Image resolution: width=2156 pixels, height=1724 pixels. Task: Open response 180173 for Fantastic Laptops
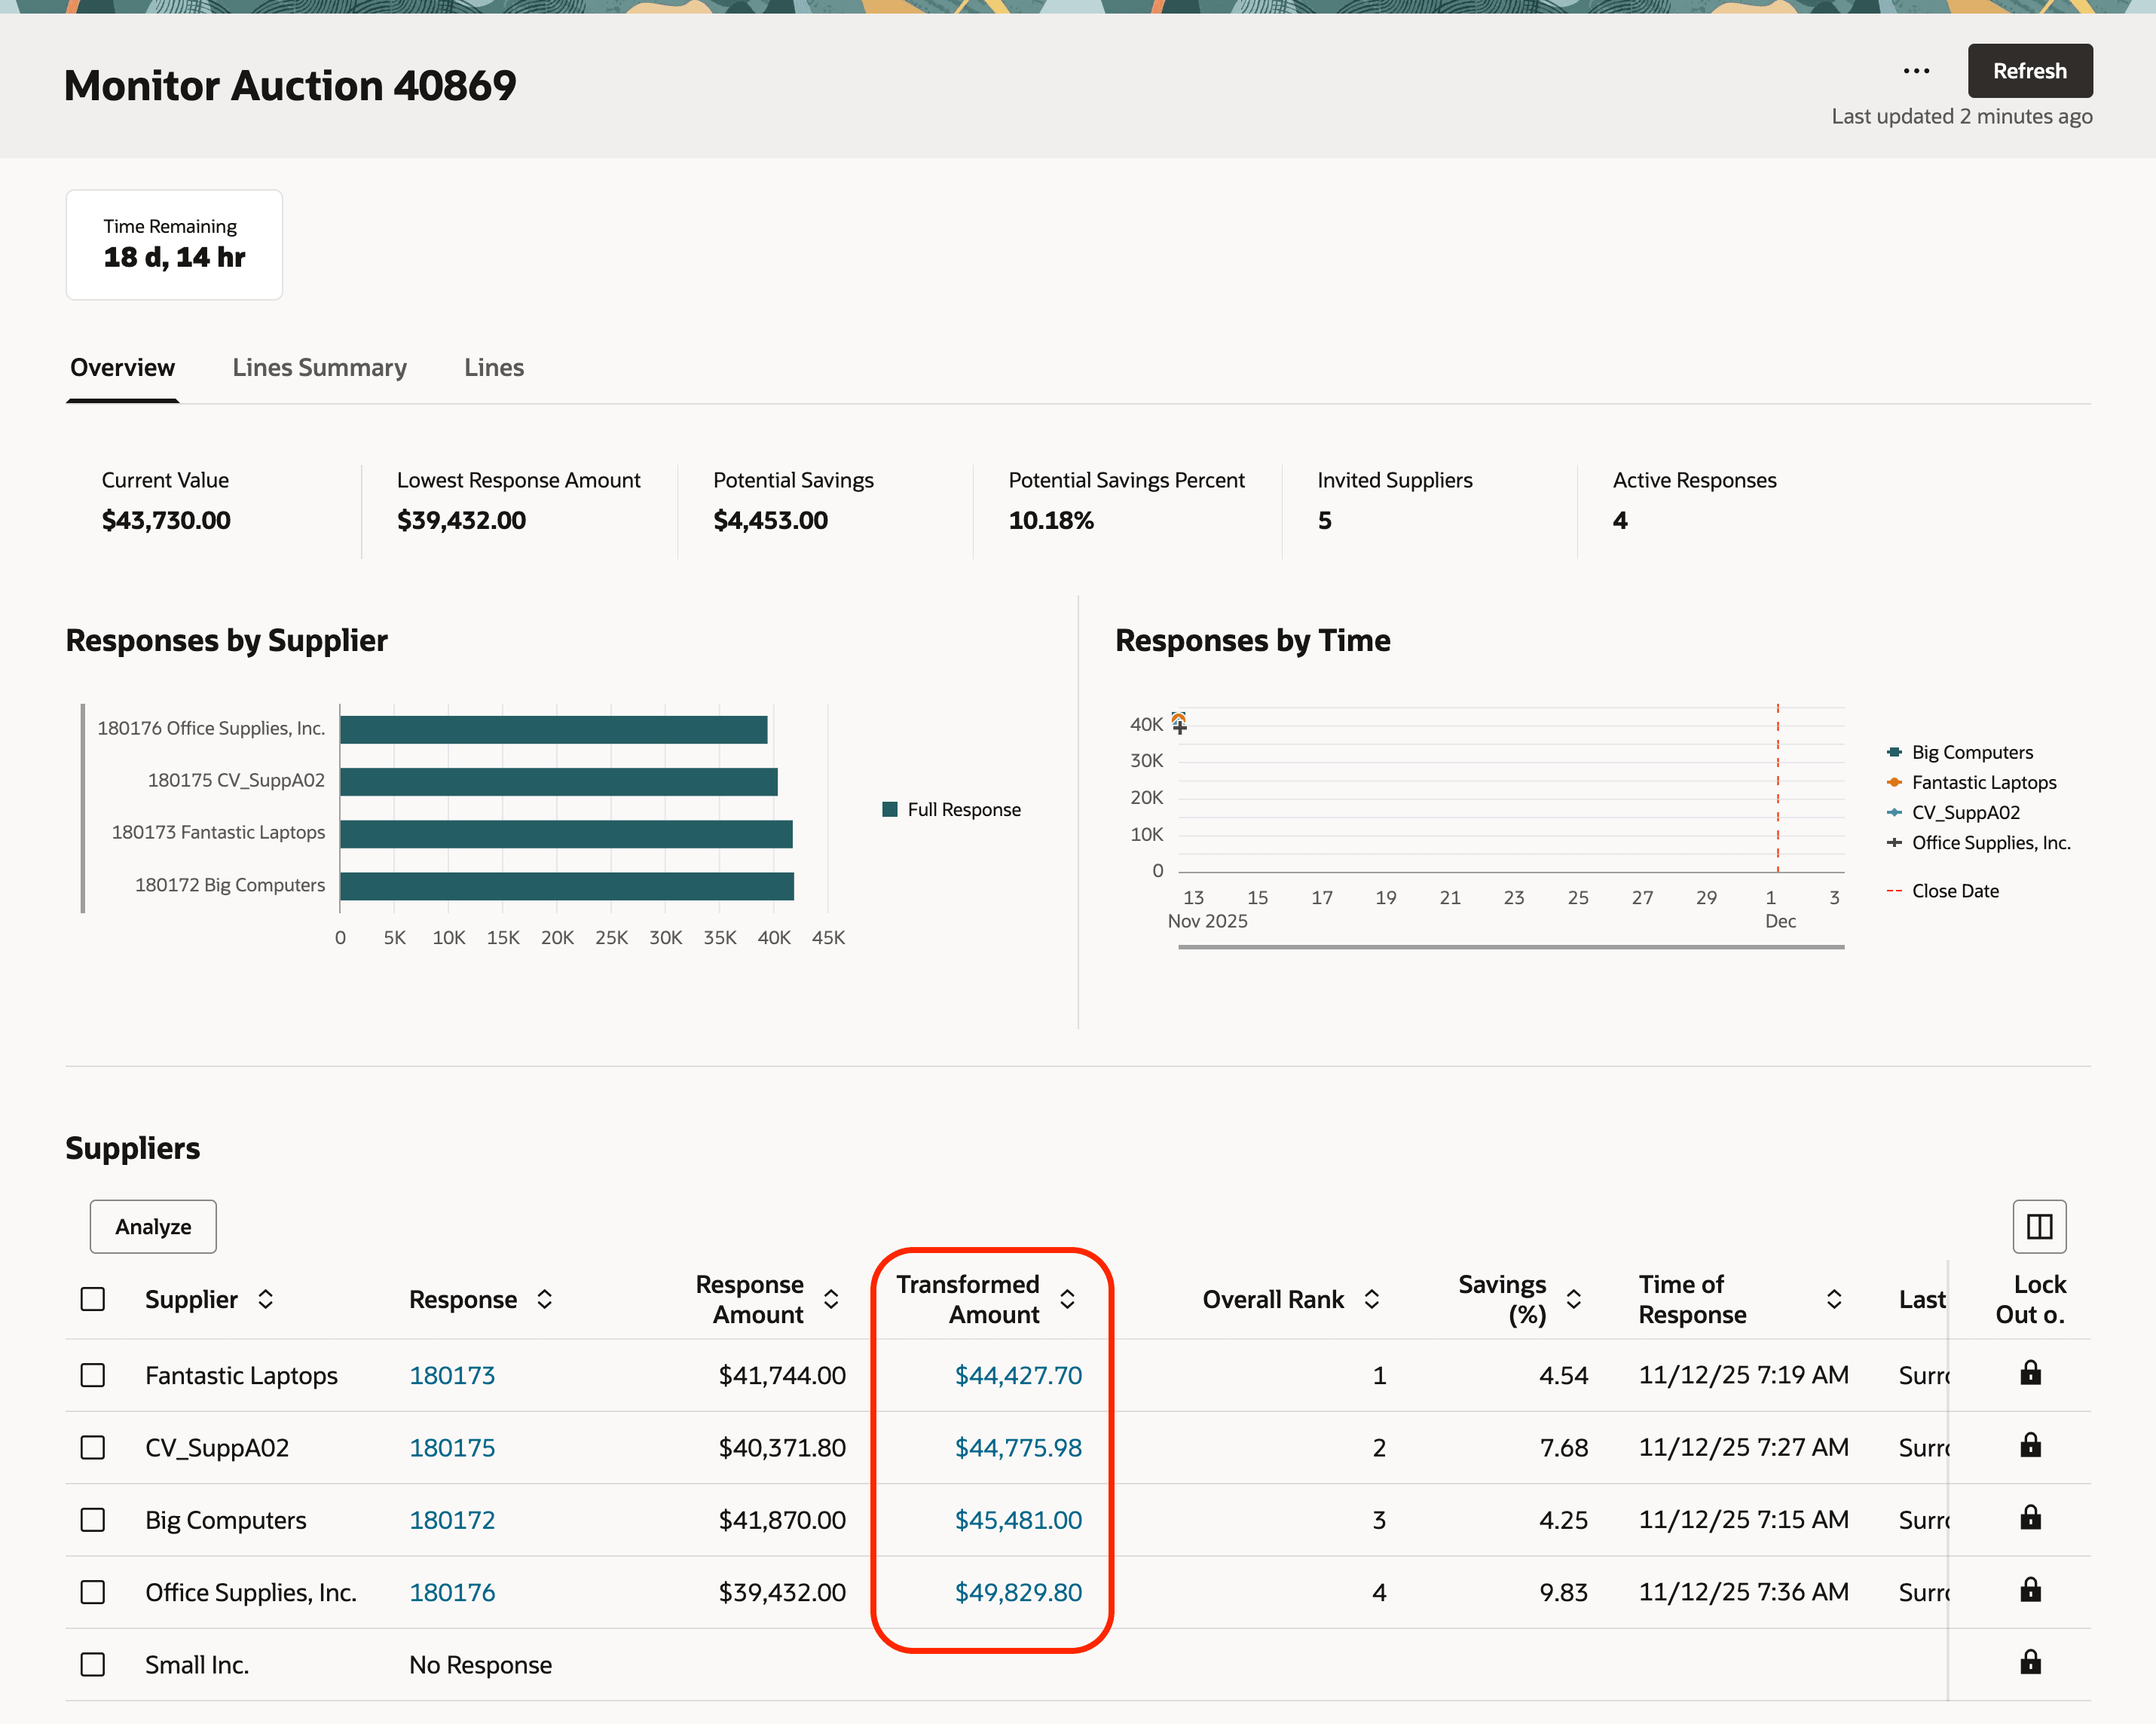(452, 1375)
